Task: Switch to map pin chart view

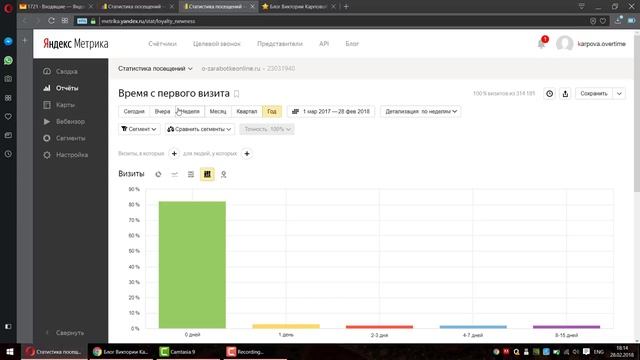Action: tap(224, 174)
